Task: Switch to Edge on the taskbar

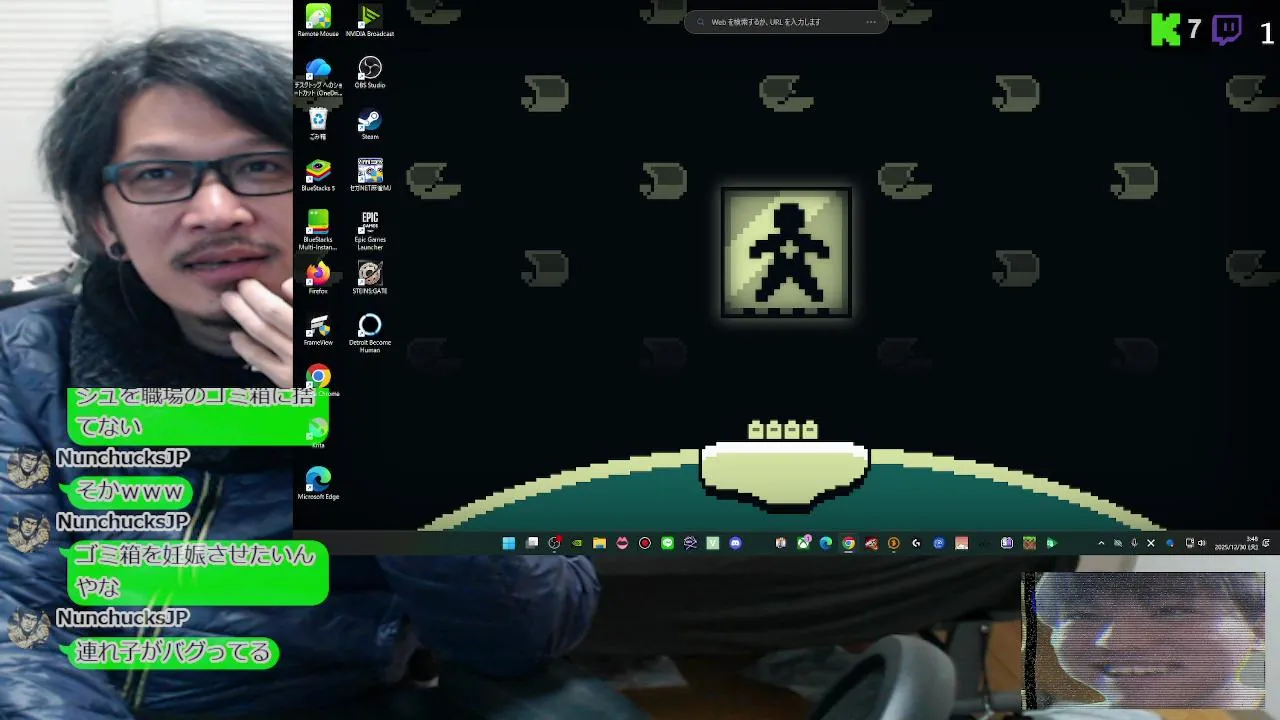Action: [x=826, y=543]
